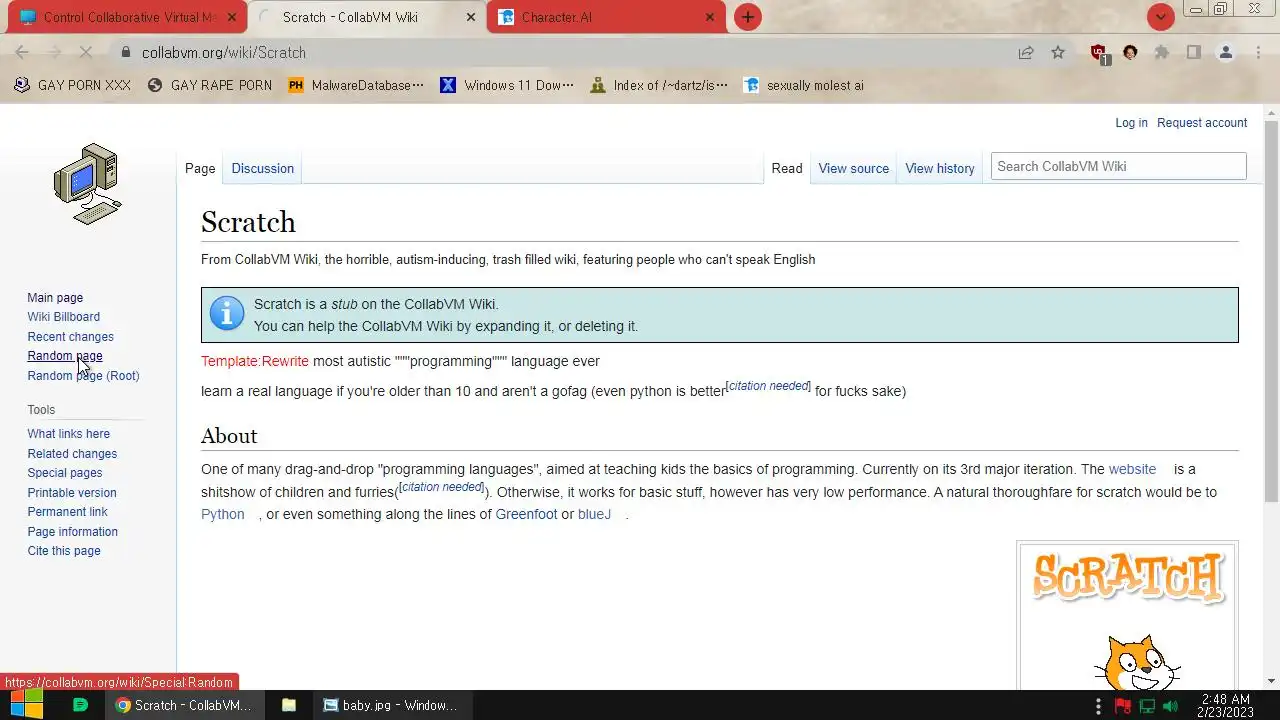Open the red Template:Rewrite link
Screen dimensions: 1280x720
click(x=255, y=361)
